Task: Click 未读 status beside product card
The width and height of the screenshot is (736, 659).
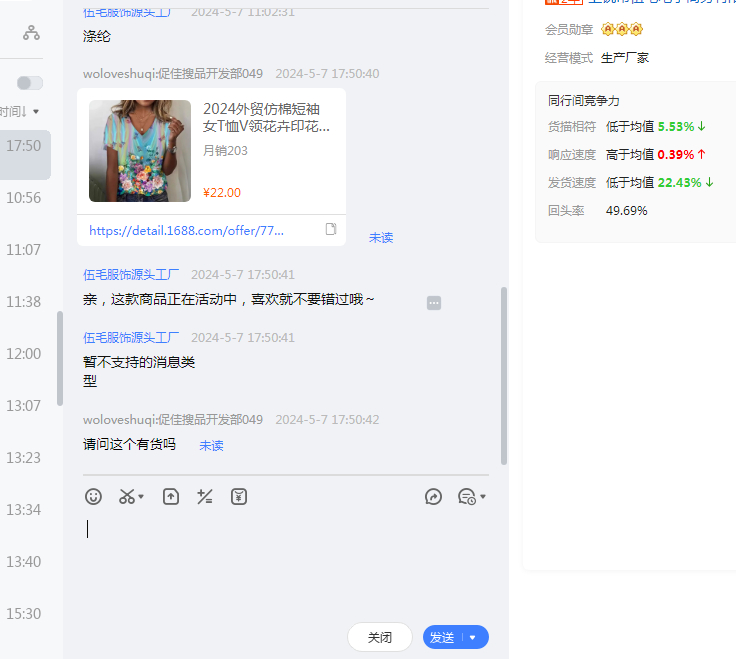Action: [381, 238]
